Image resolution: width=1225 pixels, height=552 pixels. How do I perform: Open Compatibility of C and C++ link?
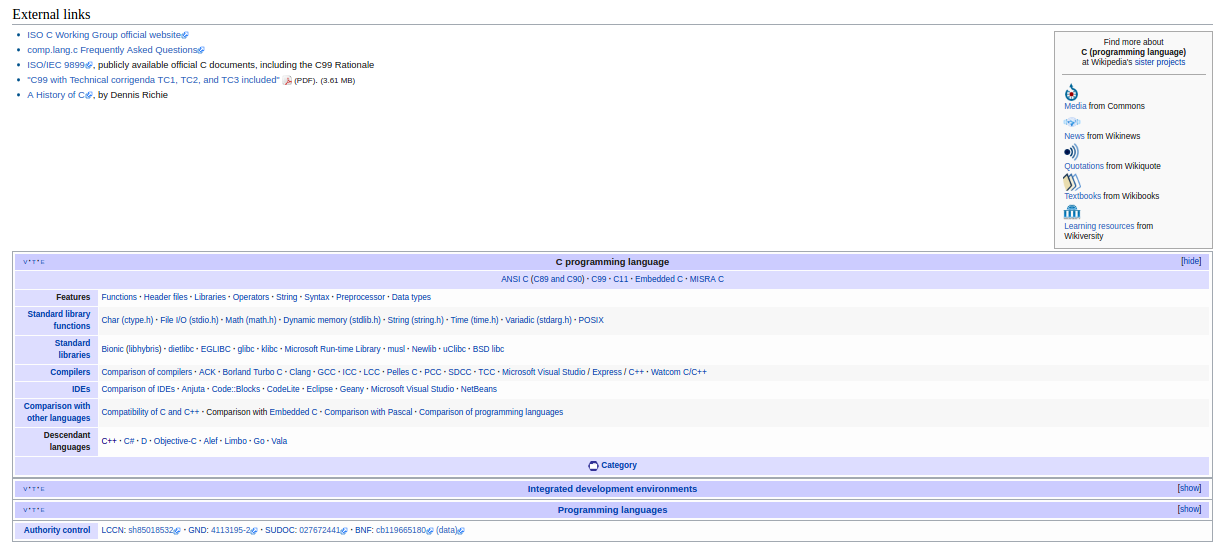(x=151, y=412)
